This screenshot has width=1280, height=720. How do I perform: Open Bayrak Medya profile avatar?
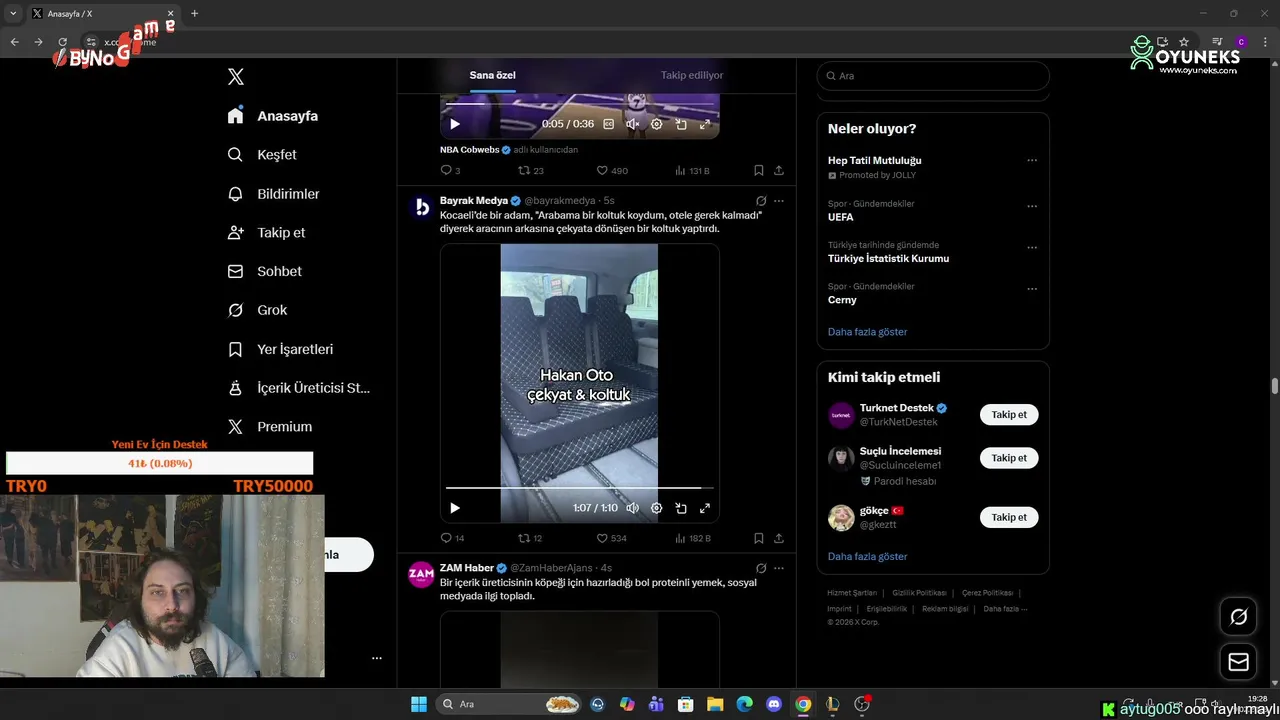click(422, 206)
